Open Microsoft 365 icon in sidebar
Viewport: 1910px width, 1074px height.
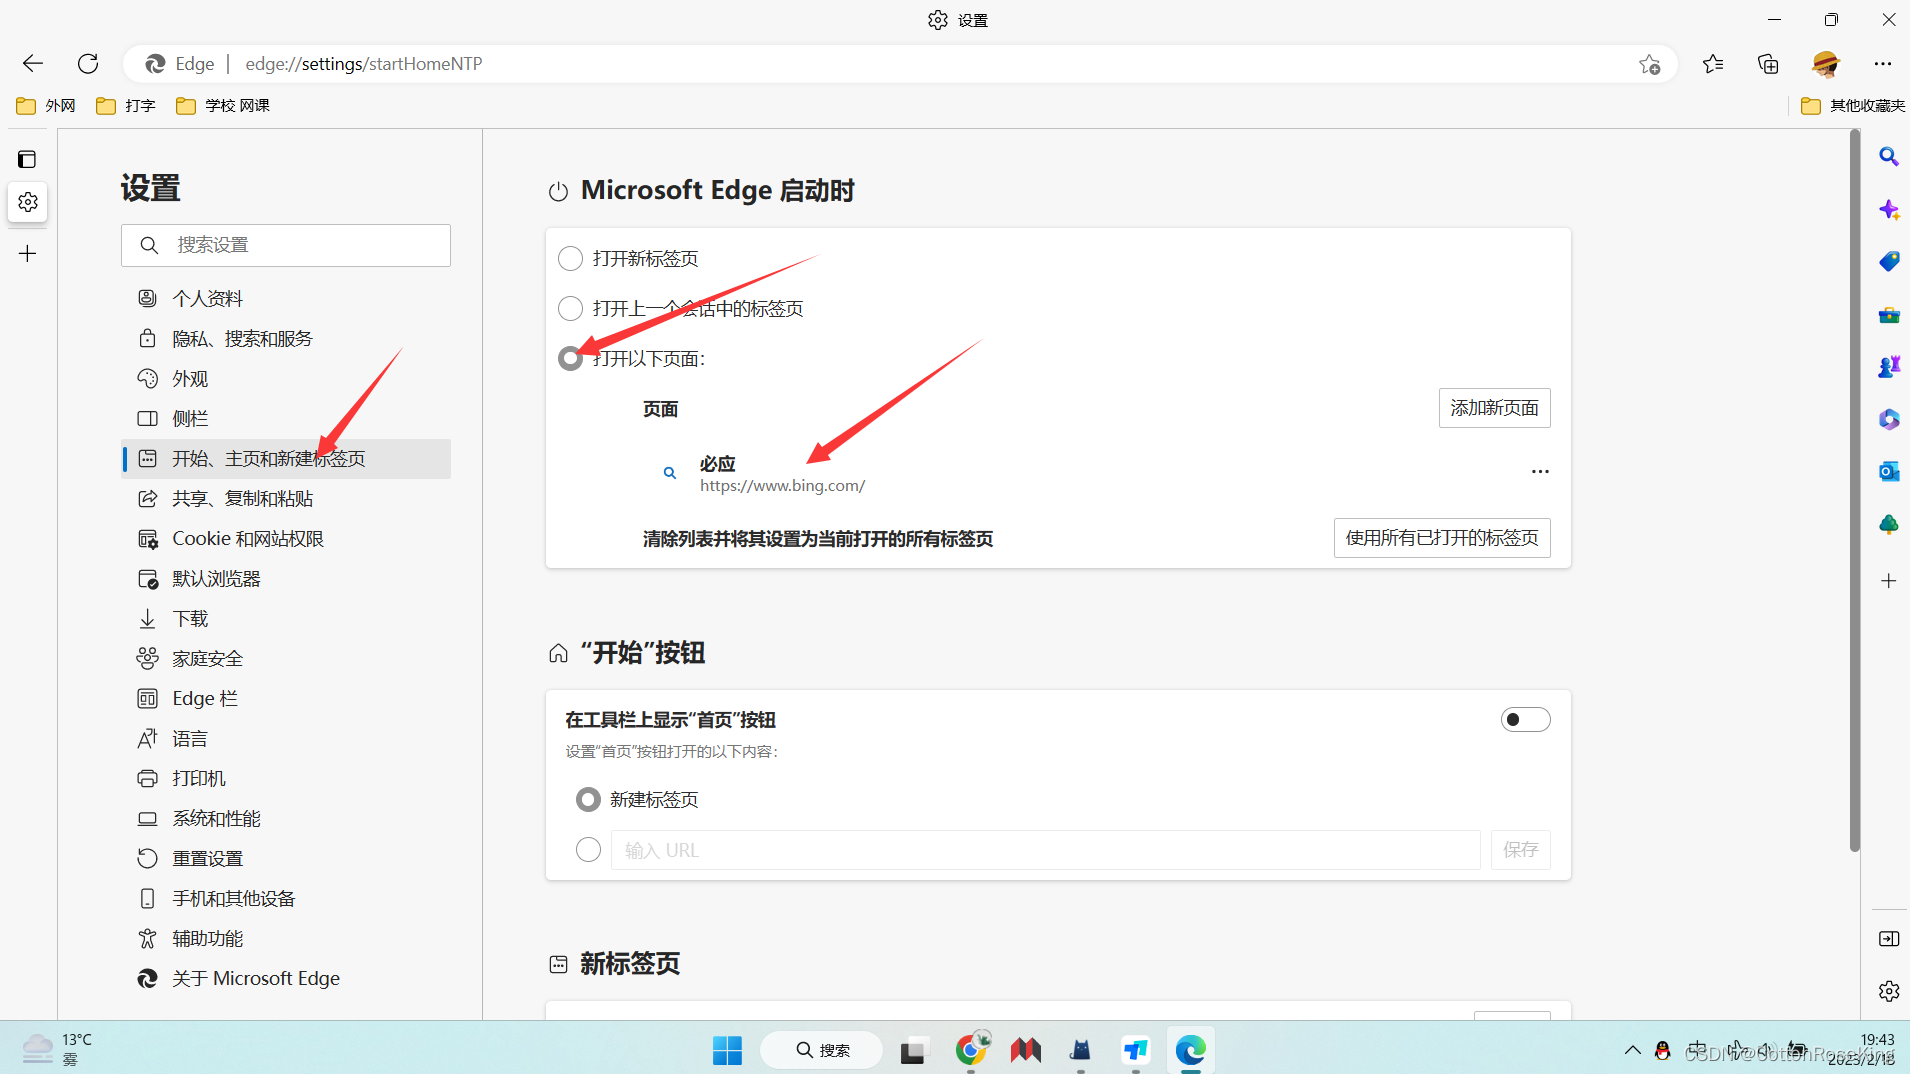[1889, 419]
